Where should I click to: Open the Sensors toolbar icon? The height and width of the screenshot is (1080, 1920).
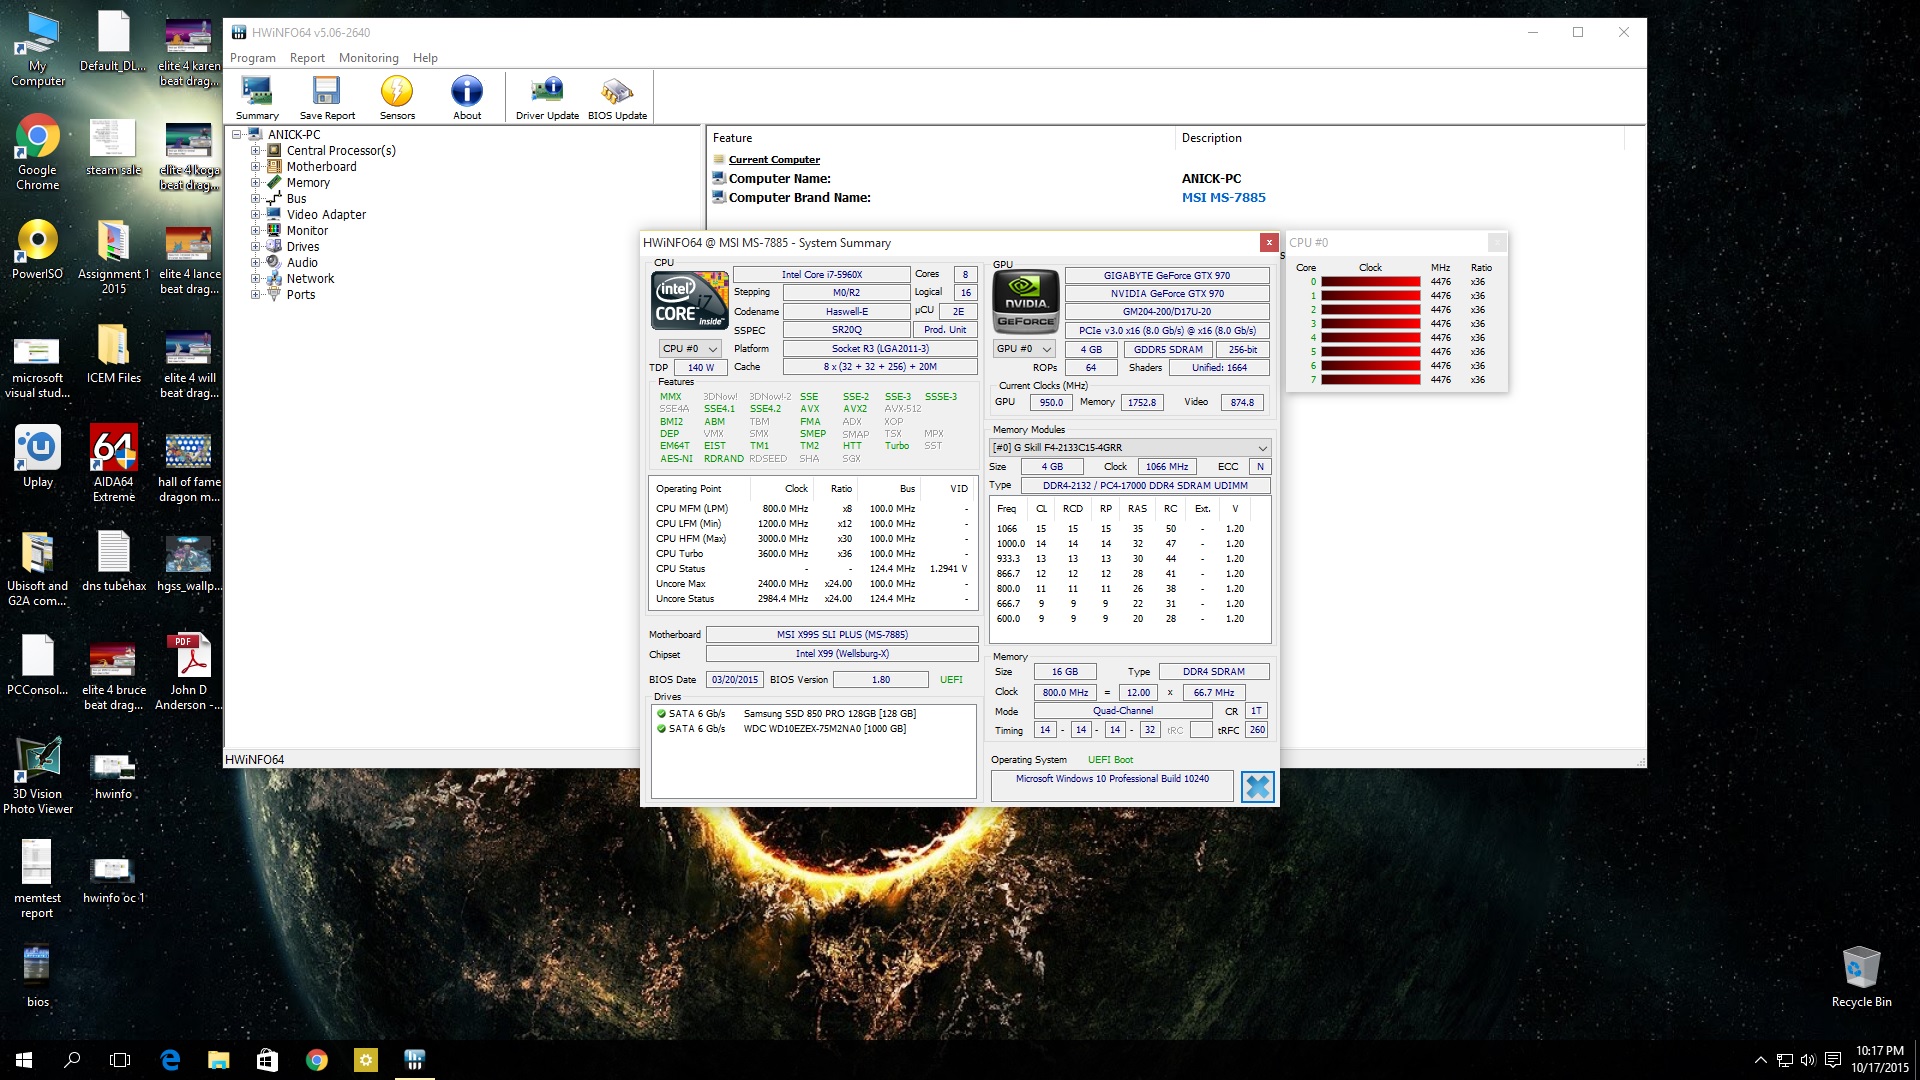[397, 98]
